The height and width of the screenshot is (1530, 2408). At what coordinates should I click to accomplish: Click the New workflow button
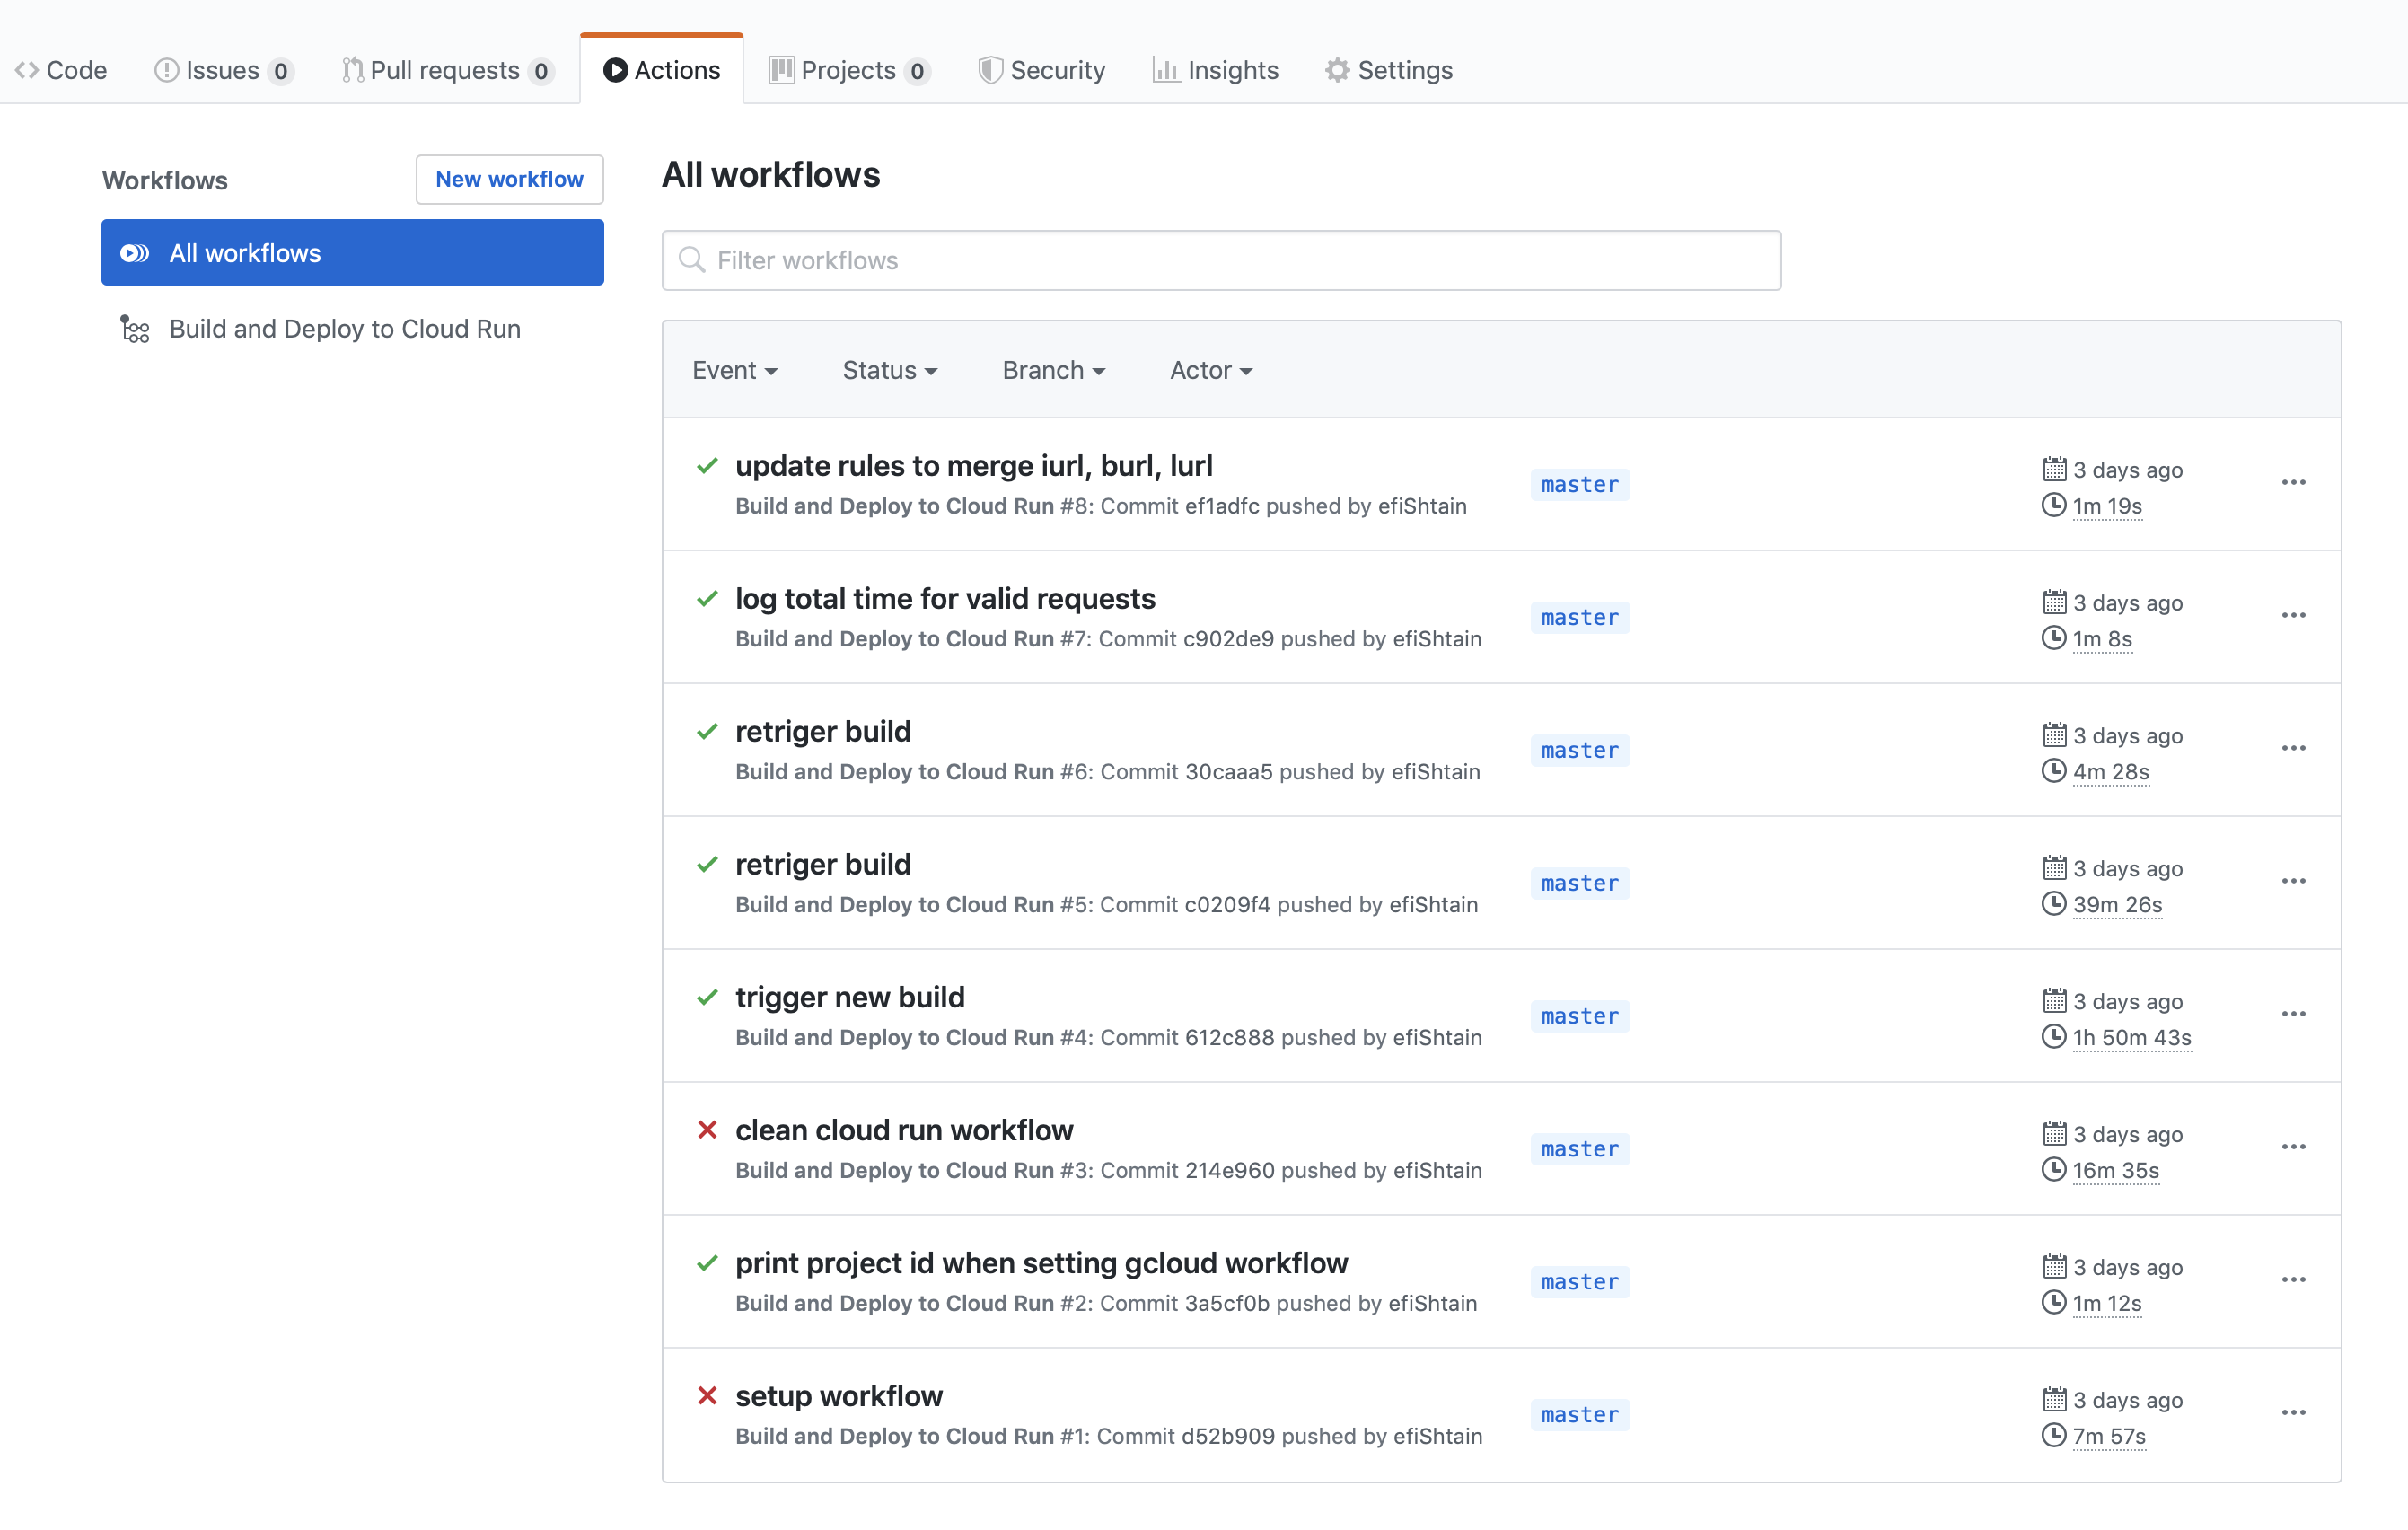click(509, 179)
